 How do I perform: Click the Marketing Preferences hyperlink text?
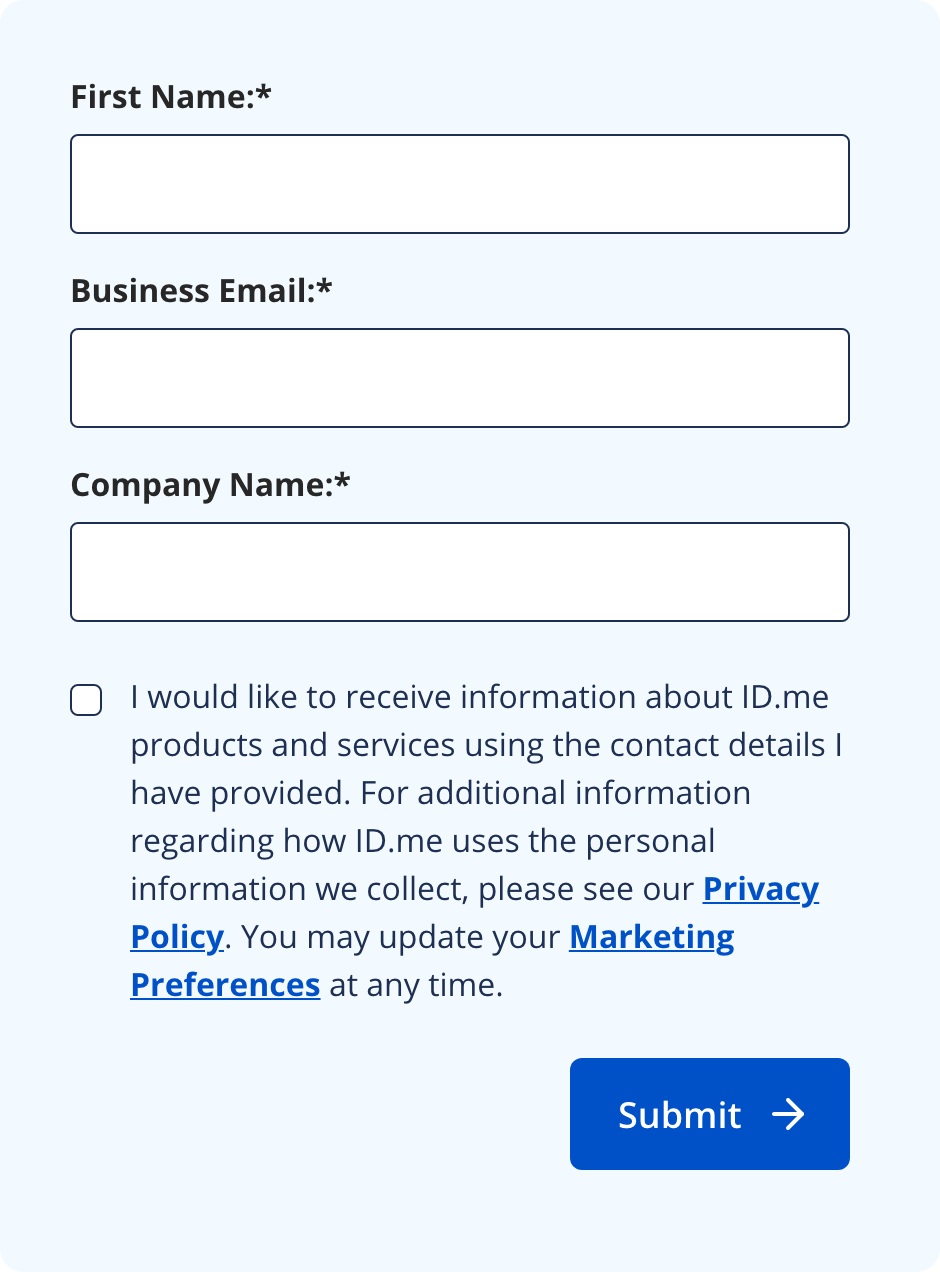coord(651,937)
